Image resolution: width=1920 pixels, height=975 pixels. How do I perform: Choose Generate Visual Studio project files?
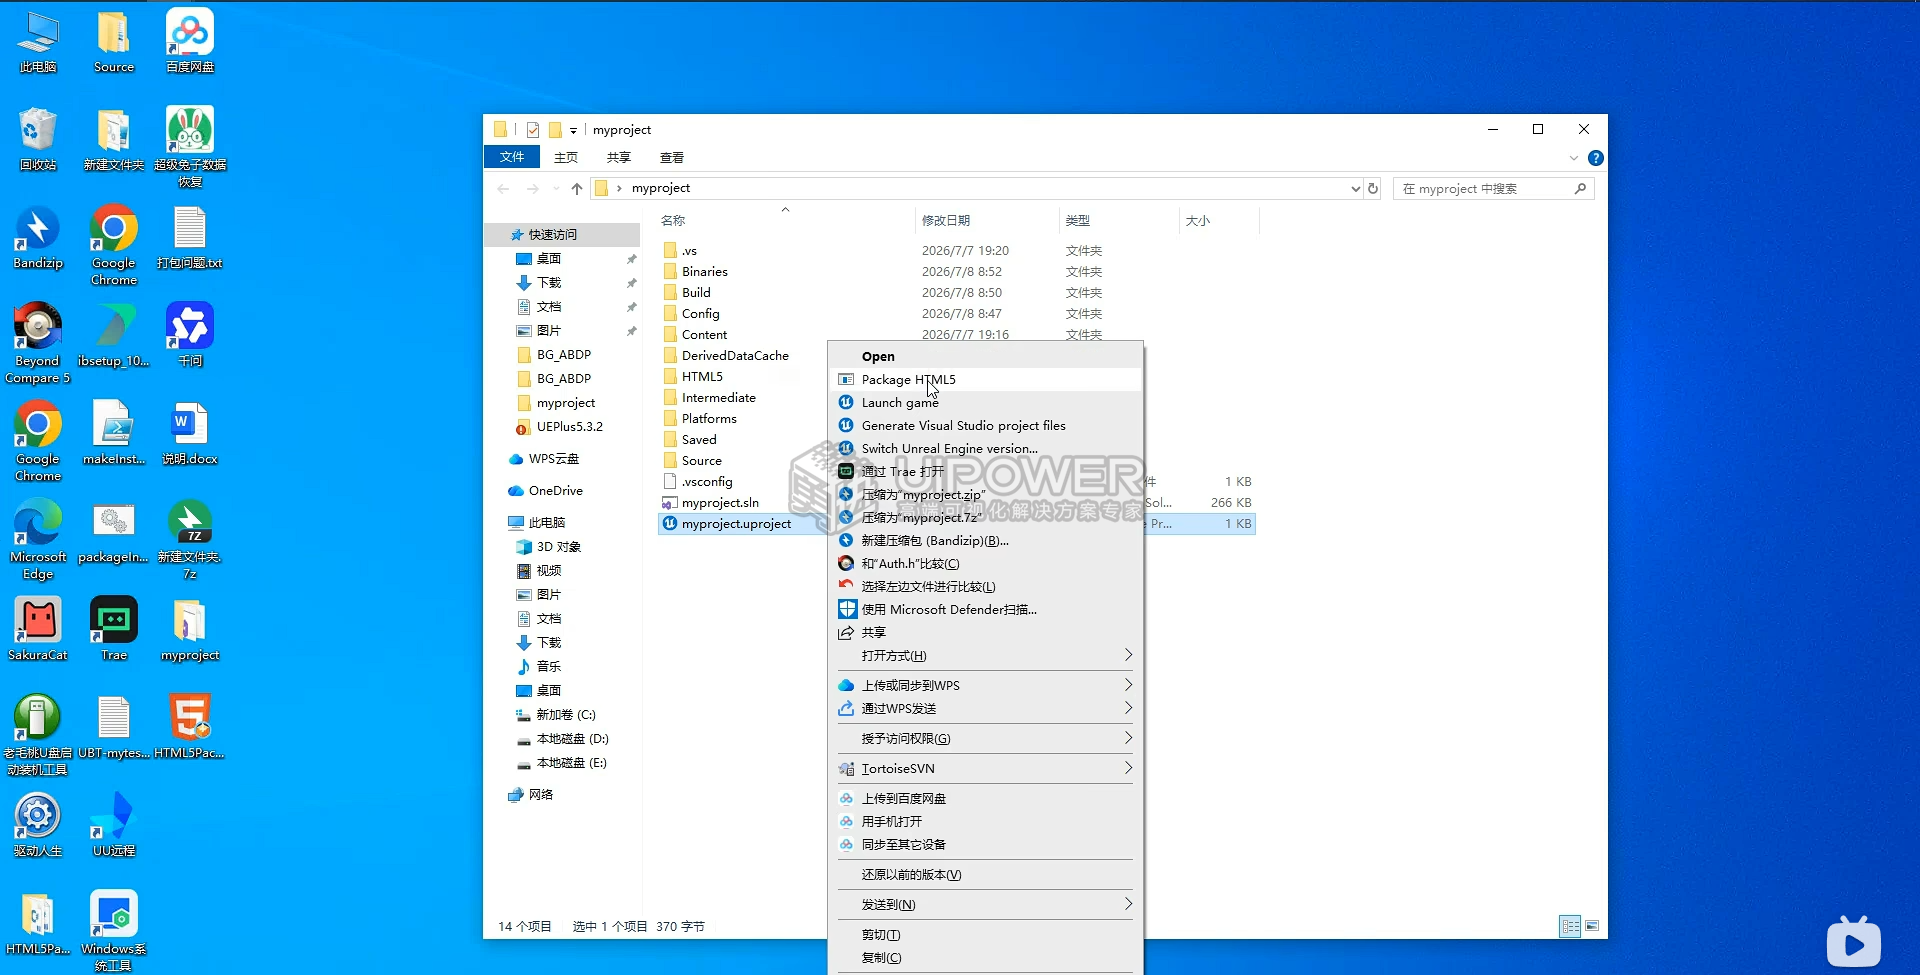(x=986, y=425)
